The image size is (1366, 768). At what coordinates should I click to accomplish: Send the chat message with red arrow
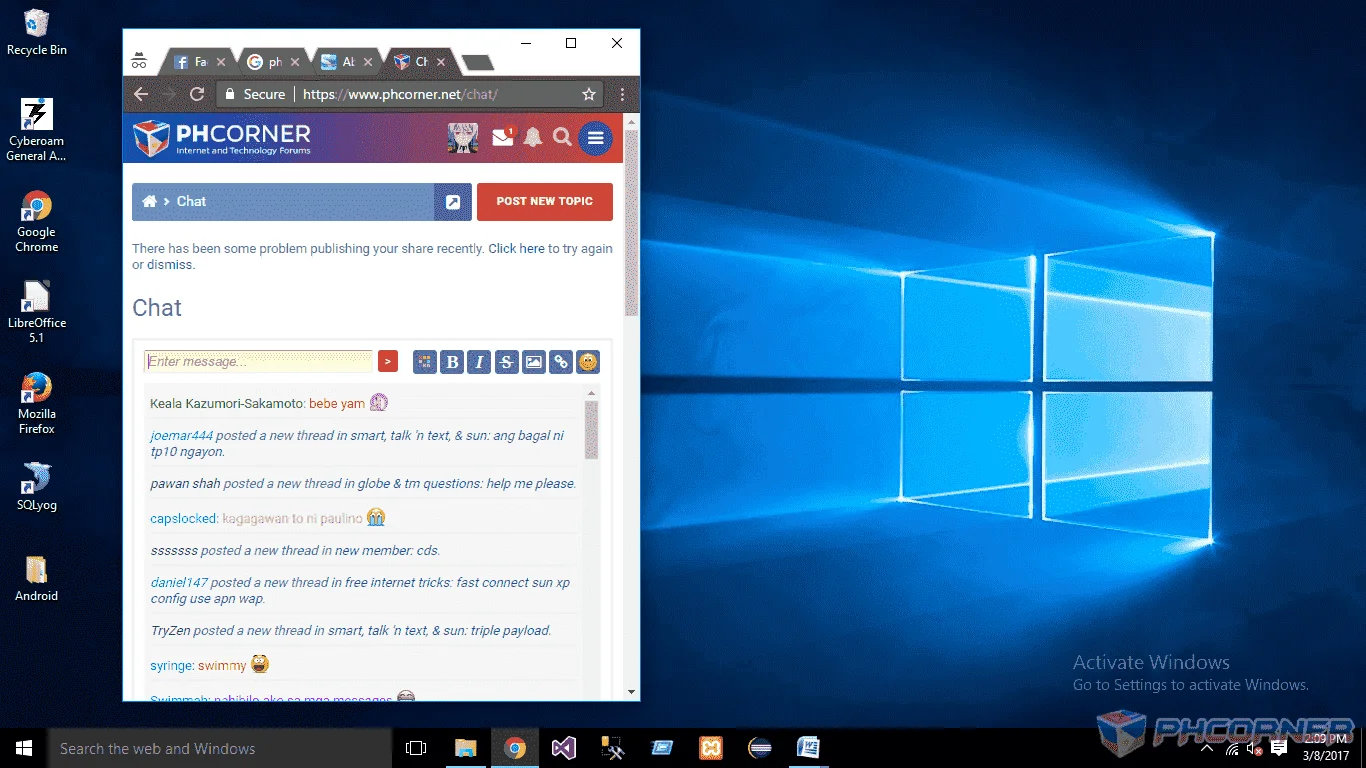[x=388, y=361]
